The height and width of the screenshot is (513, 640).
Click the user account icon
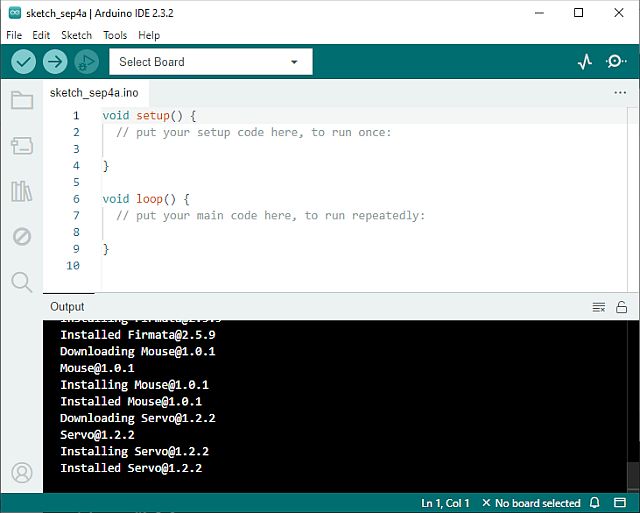pyautogui.click(x=21, y=472)
